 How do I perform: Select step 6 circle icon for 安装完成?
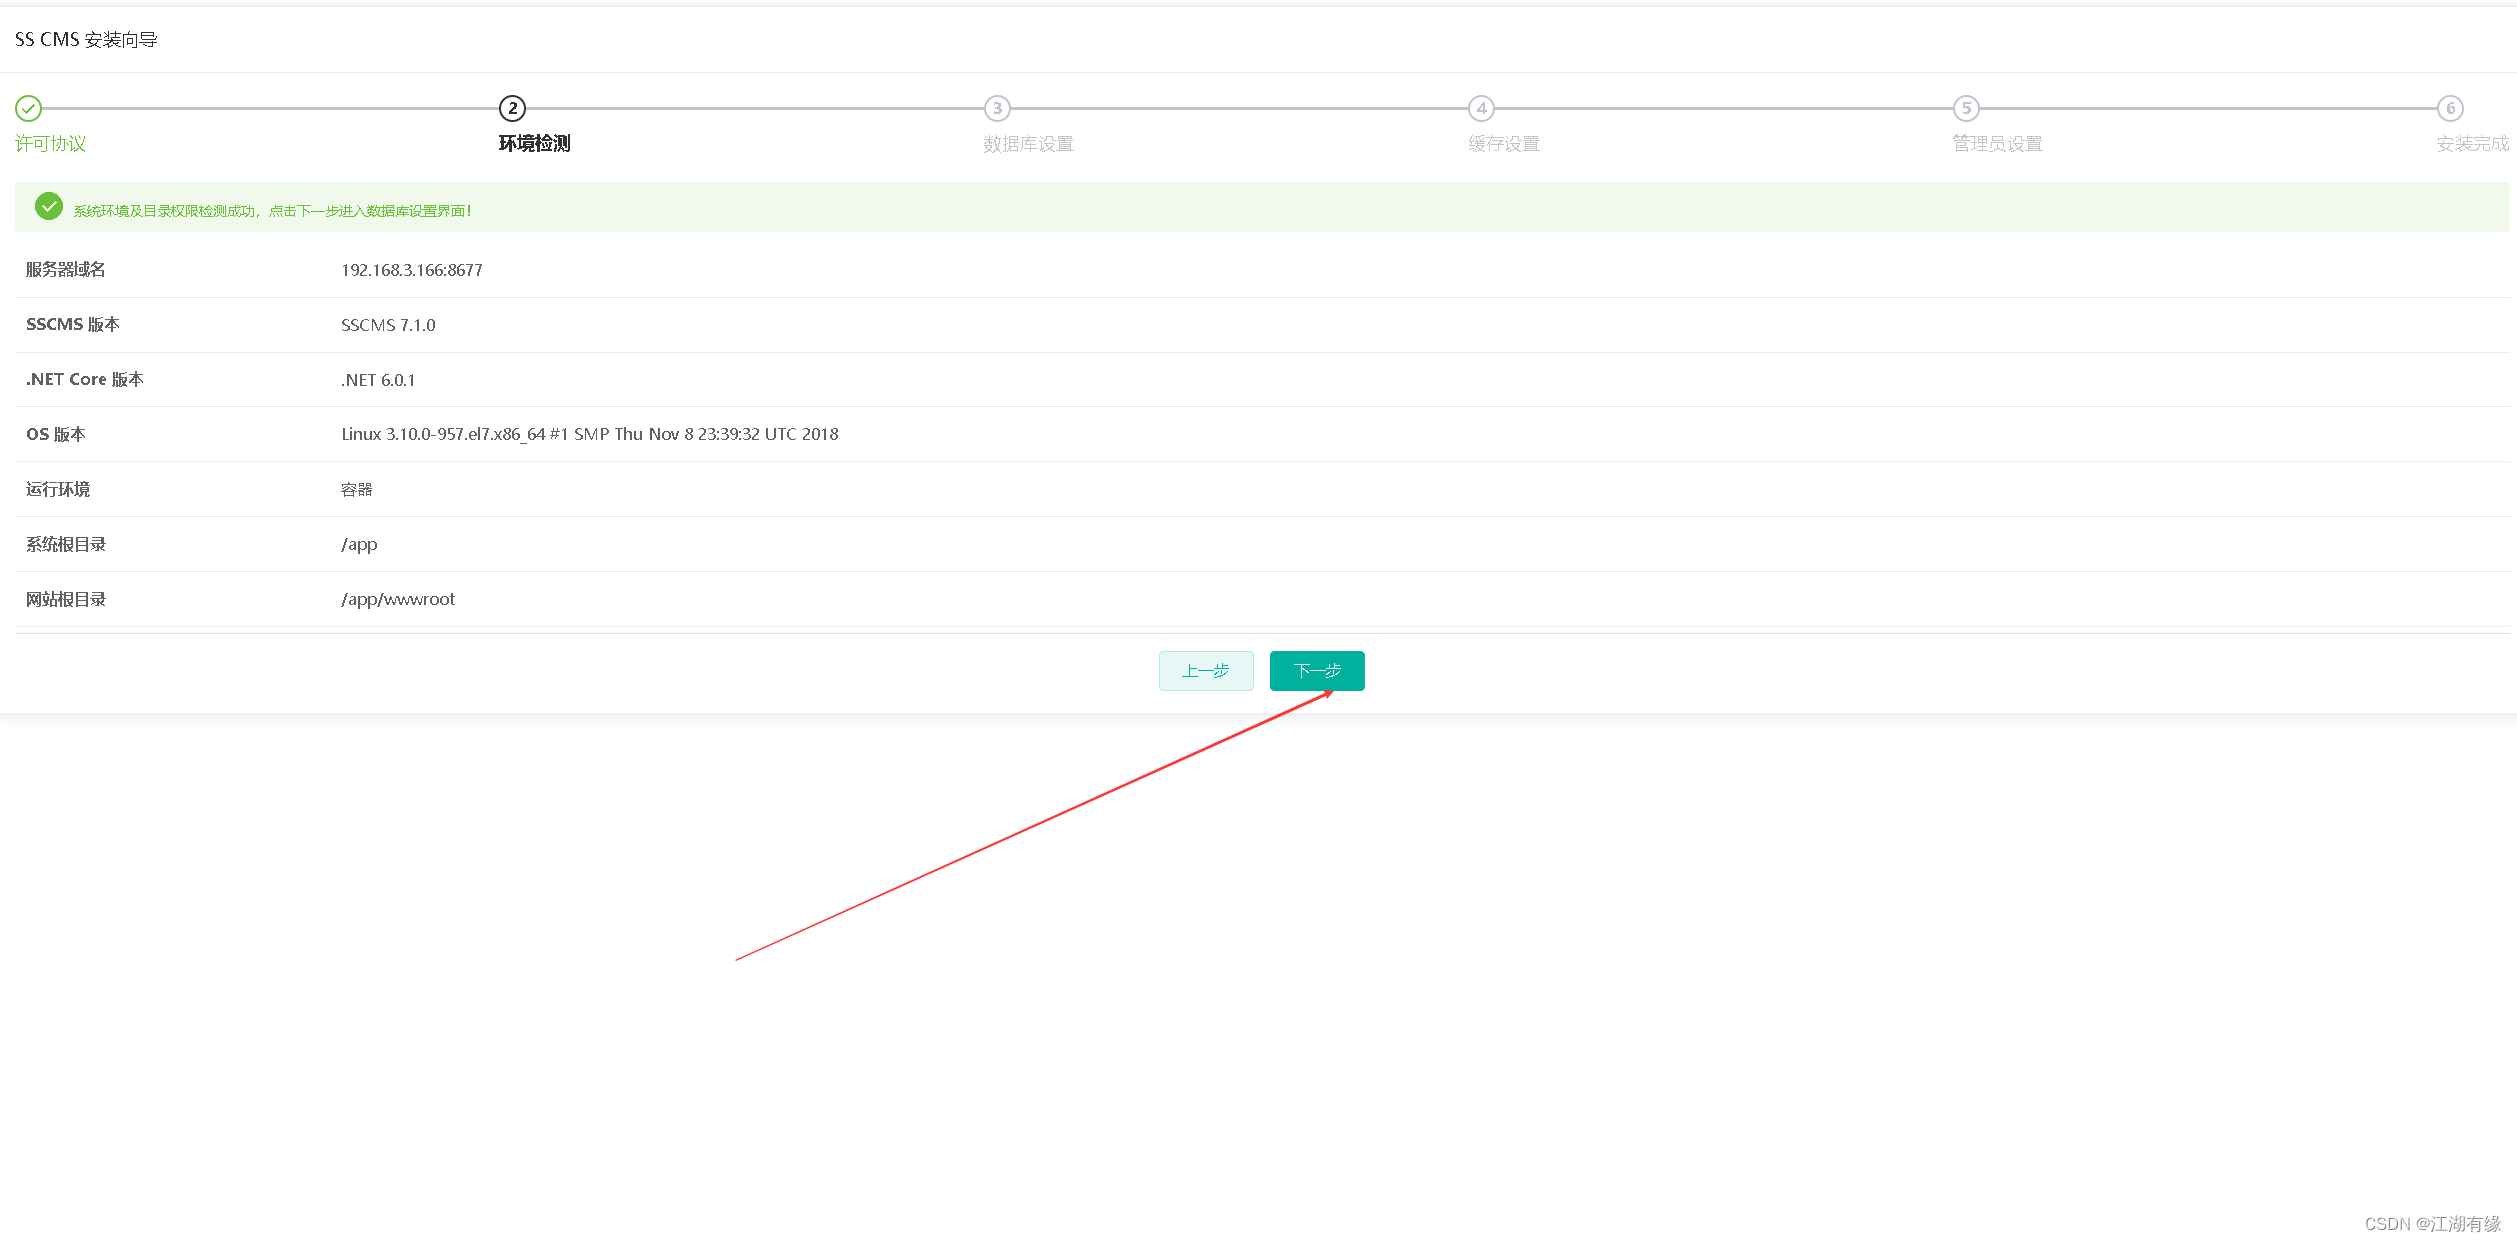(x=2450, y=108)
